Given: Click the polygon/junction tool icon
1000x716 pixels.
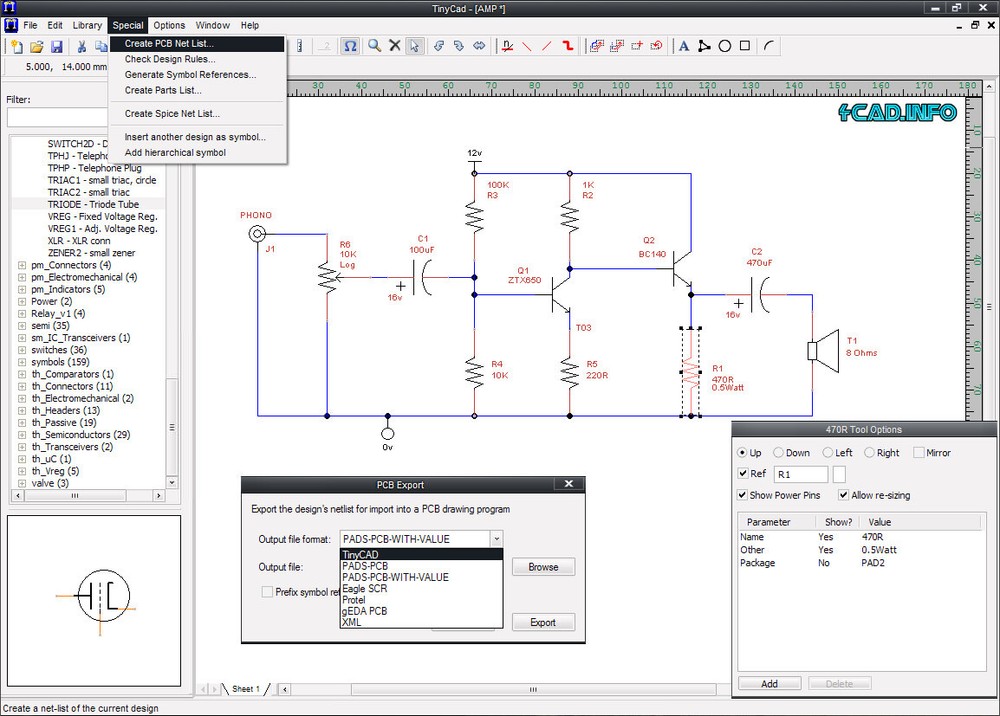Looking at the screenshot, I should point(704,45).
